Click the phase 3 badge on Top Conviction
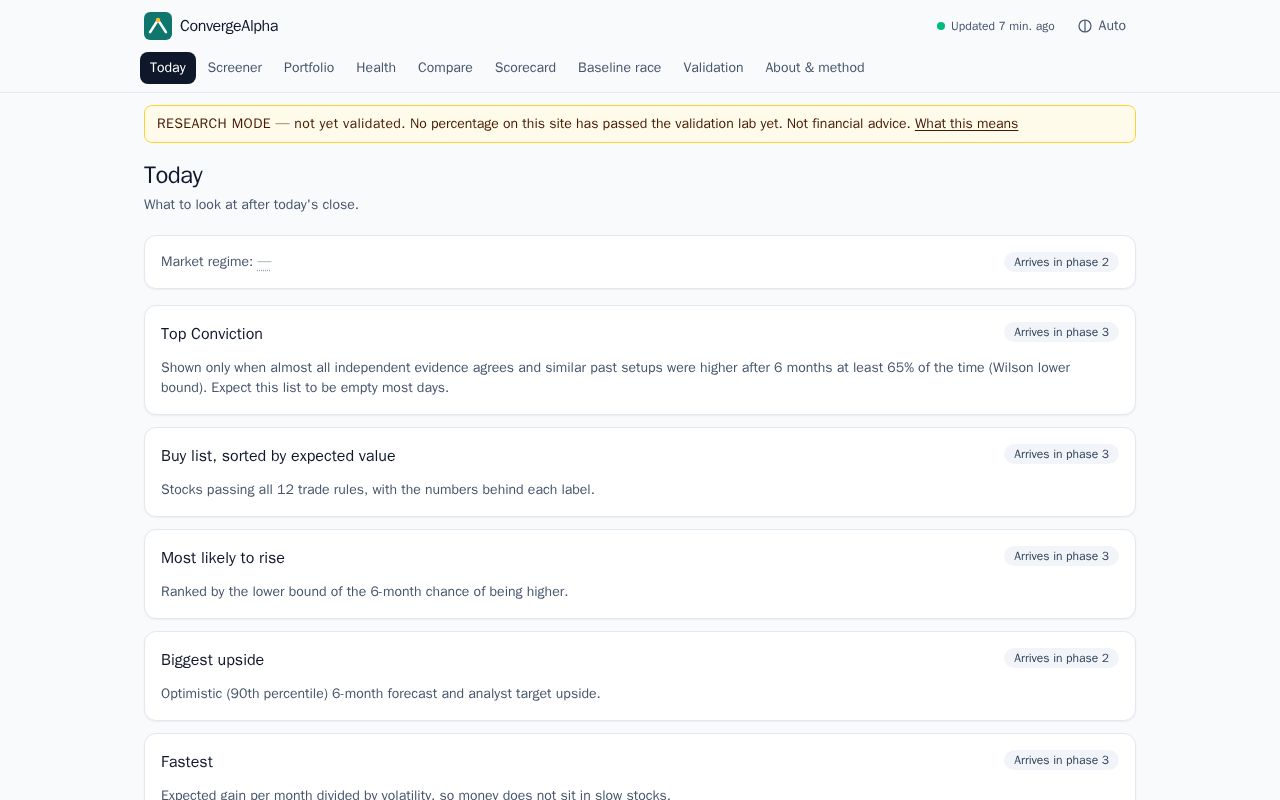 [x=1061, y=332]
